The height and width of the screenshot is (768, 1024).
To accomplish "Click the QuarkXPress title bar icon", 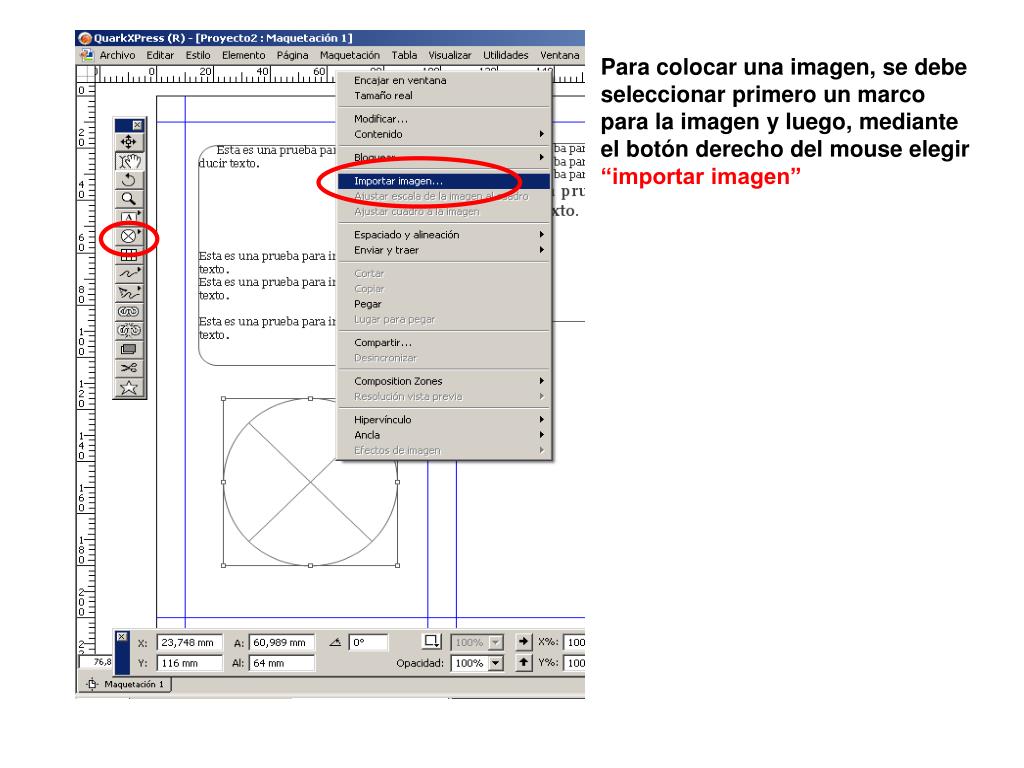I will [85, 38].
